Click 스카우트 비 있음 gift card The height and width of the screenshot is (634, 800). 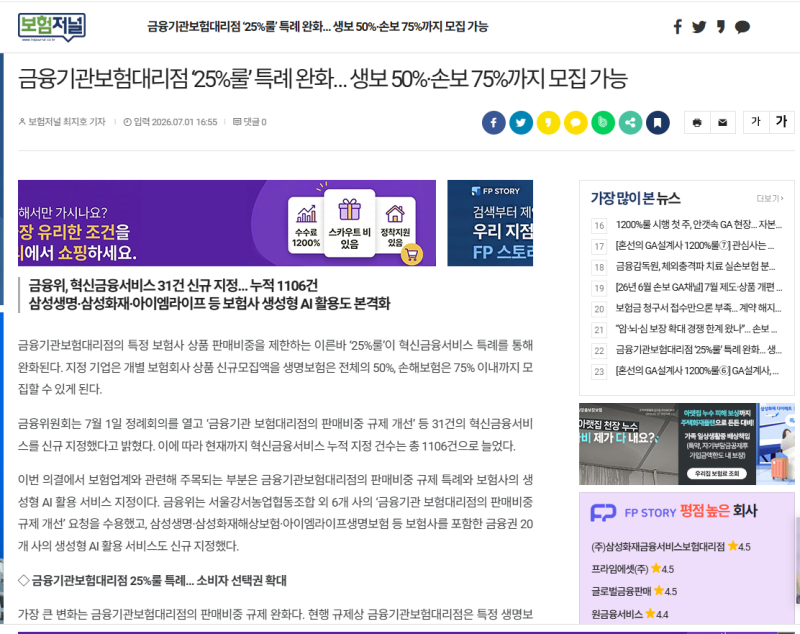[349, 223]
